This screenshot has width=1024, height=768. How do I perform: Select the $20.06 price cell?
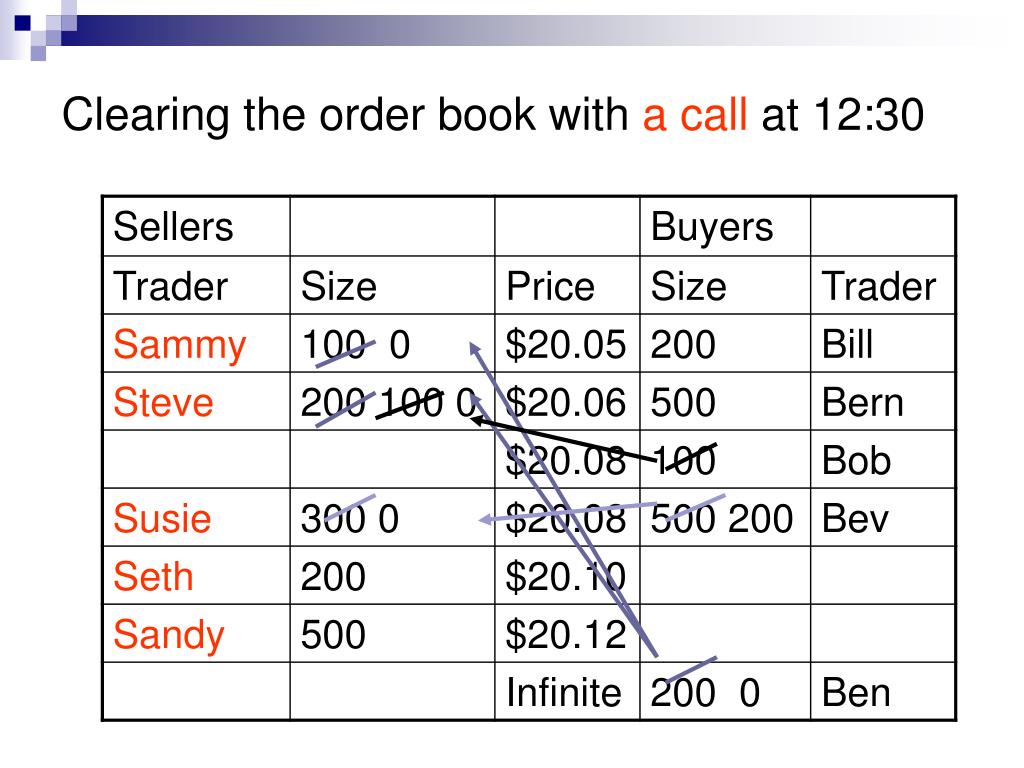[x=567, y=402]
